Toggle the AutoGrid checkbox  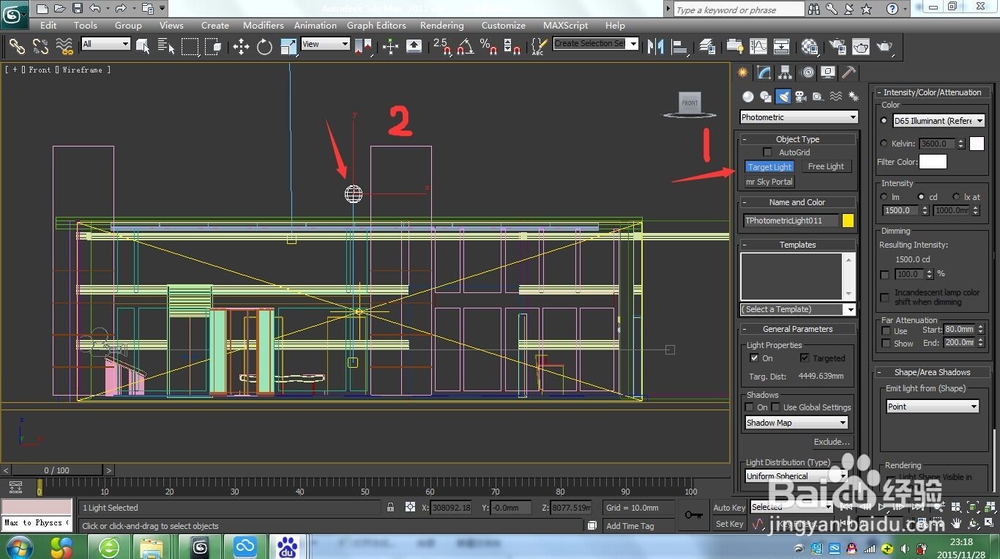767,152
